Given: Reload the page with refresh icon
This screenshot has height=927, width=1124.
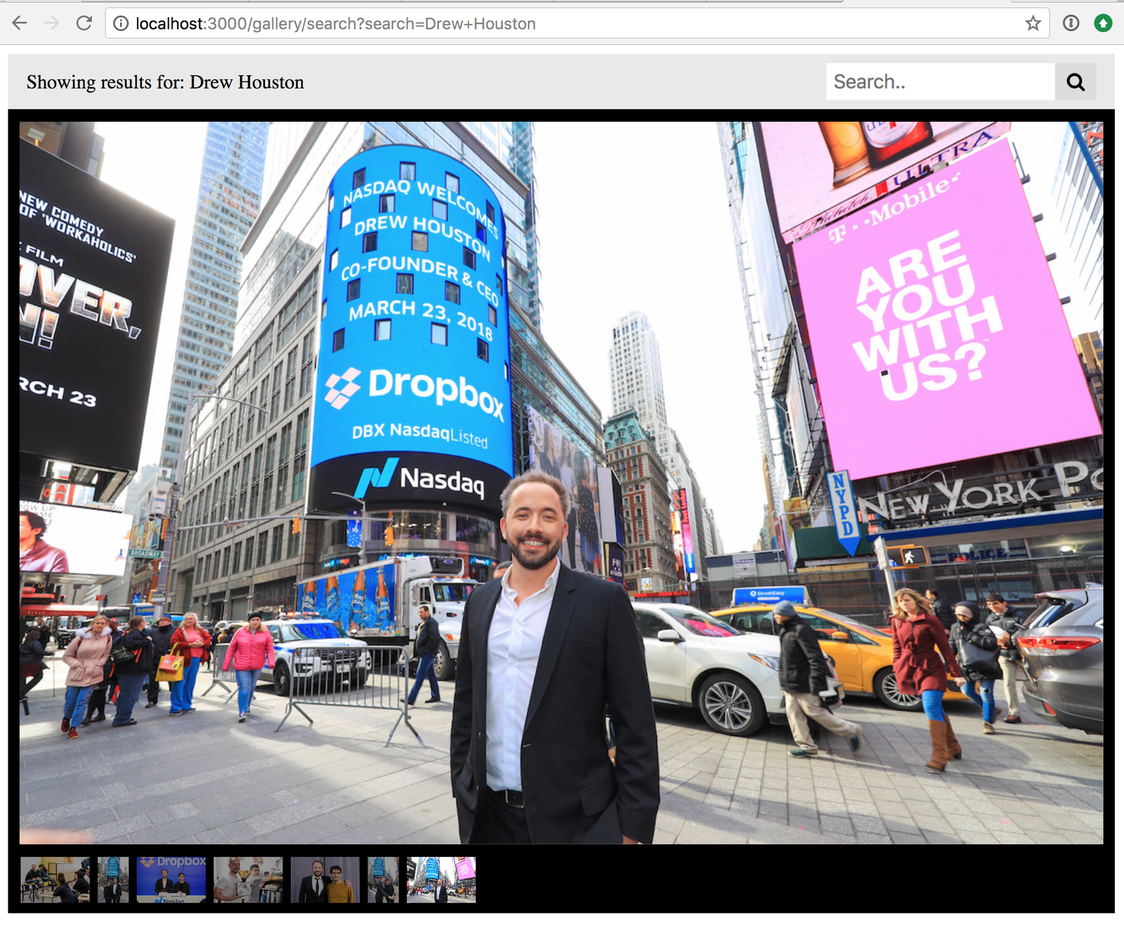Looking at the screenshot, I should click(x=84, y=23).
